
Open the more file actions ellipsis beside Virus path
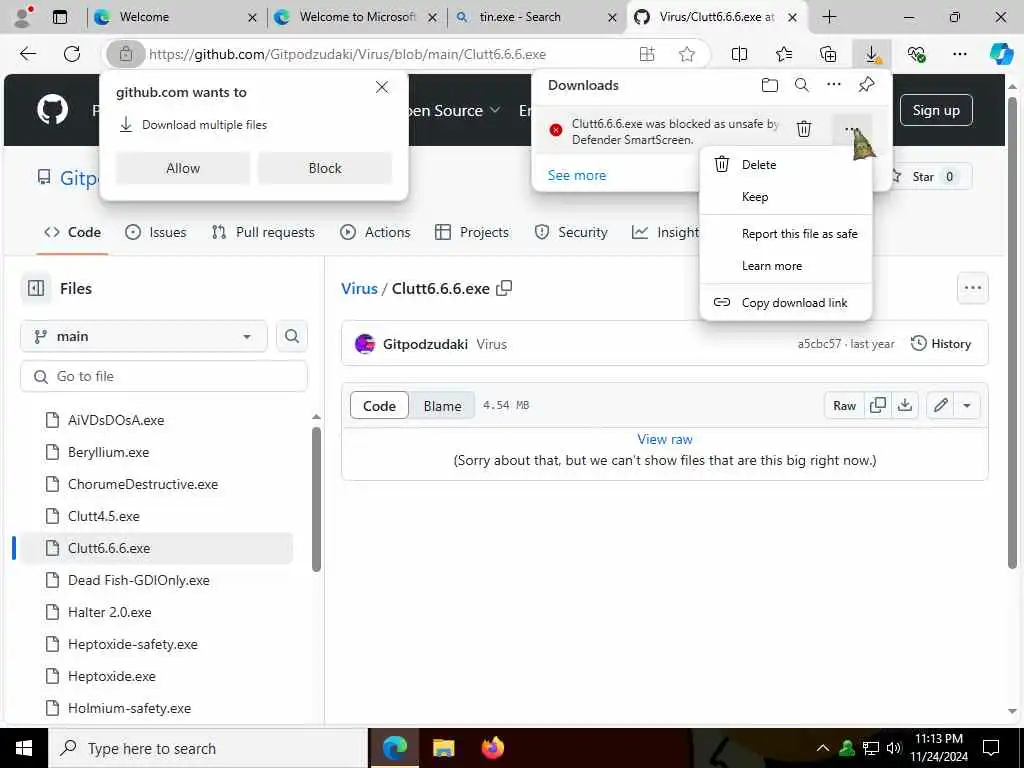tap(972, 288)
